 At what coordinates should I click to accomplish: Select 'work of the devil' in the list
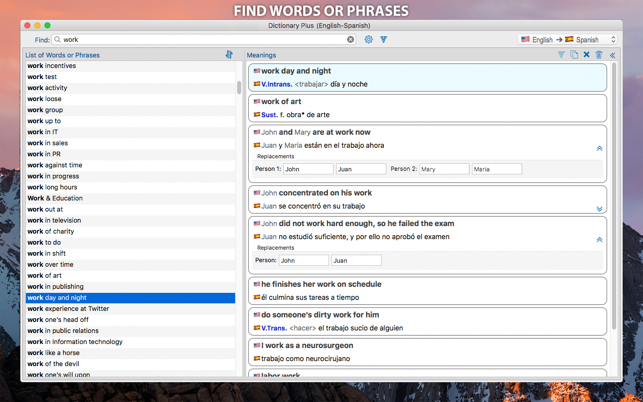(130, 364)
